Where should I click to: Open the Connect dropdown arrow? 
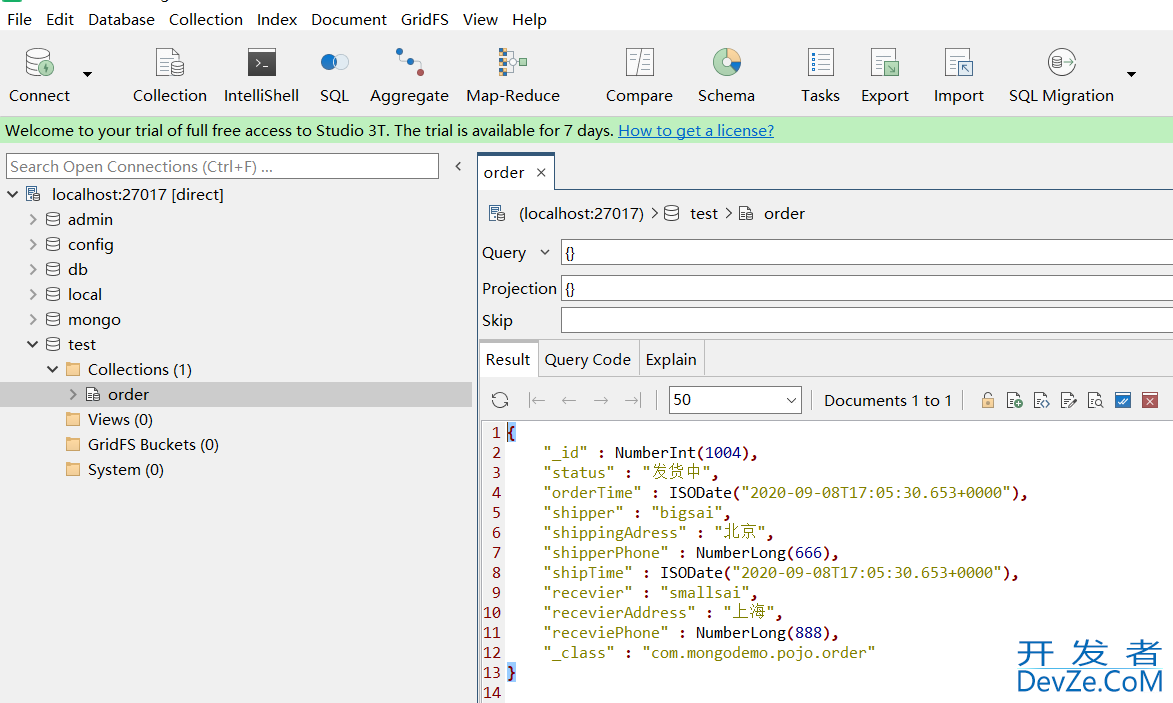click(x=88, y=74)
